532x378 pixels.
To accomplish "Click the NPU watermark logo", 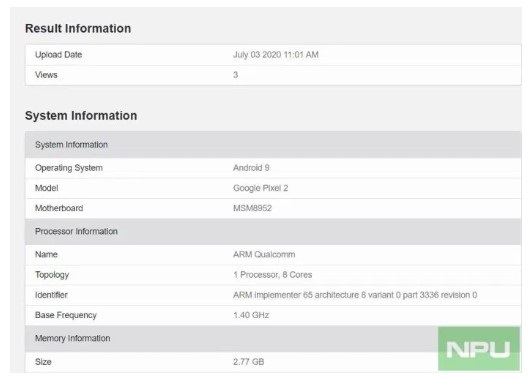I will click(x=479, y=349).
